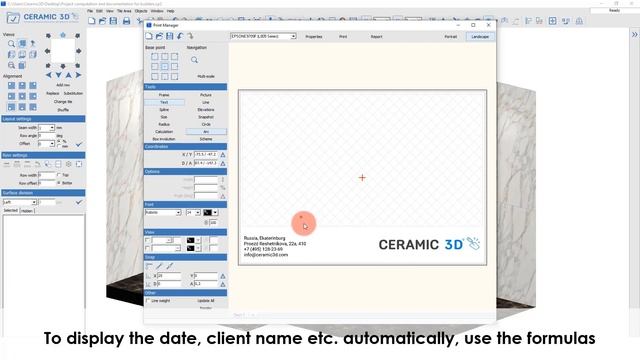Click the X / Y coordinates input field
Image resolution: width=640 pixels, height=360 pixels.
[x=206, y=155]
